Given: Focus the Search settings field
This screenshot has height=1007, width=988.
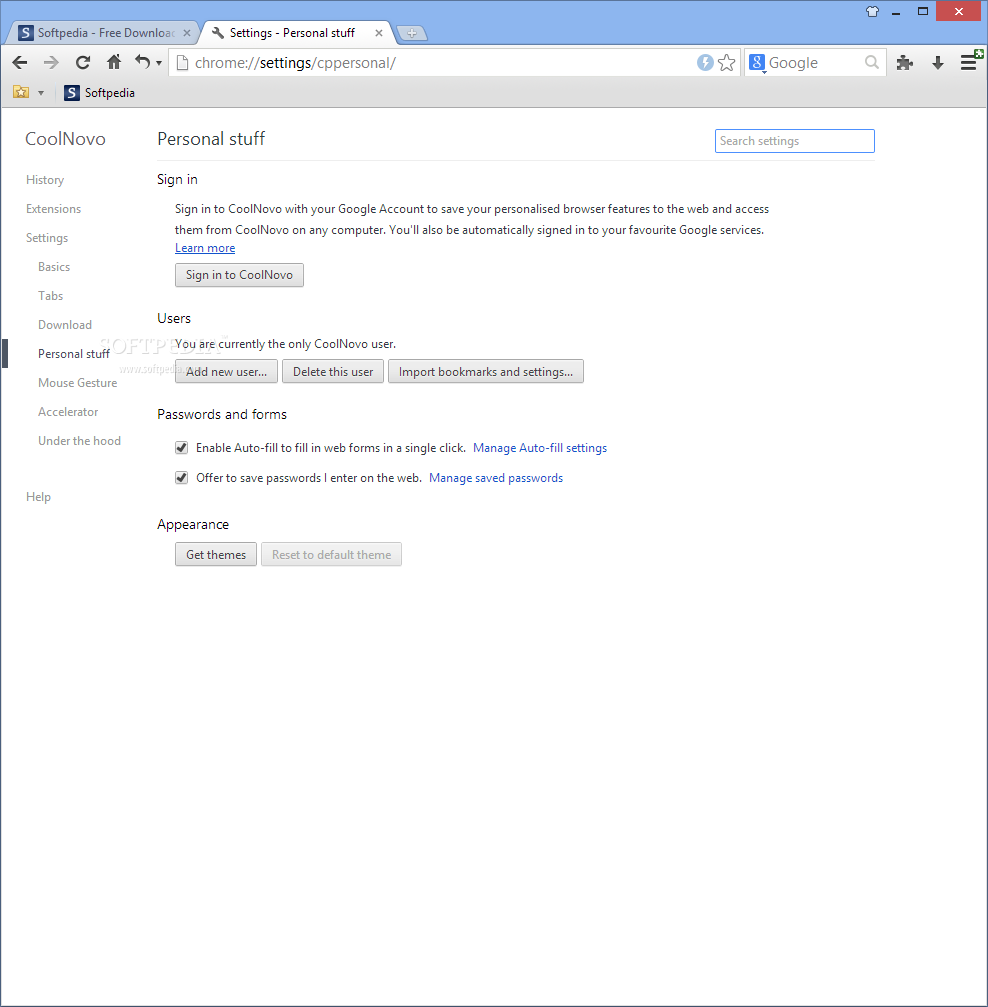Looking at the screenshot, I should (x=795, y=141).
